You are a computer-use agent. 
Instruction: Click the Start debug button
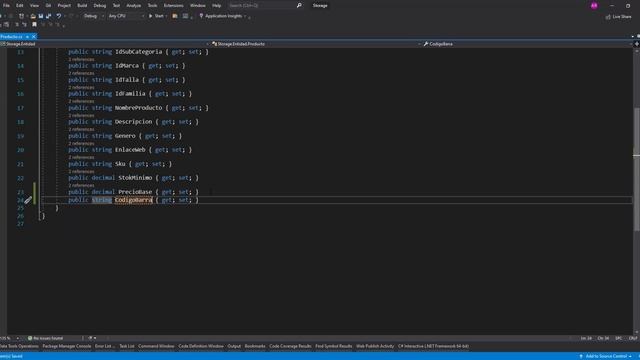[x=157, y=16]
